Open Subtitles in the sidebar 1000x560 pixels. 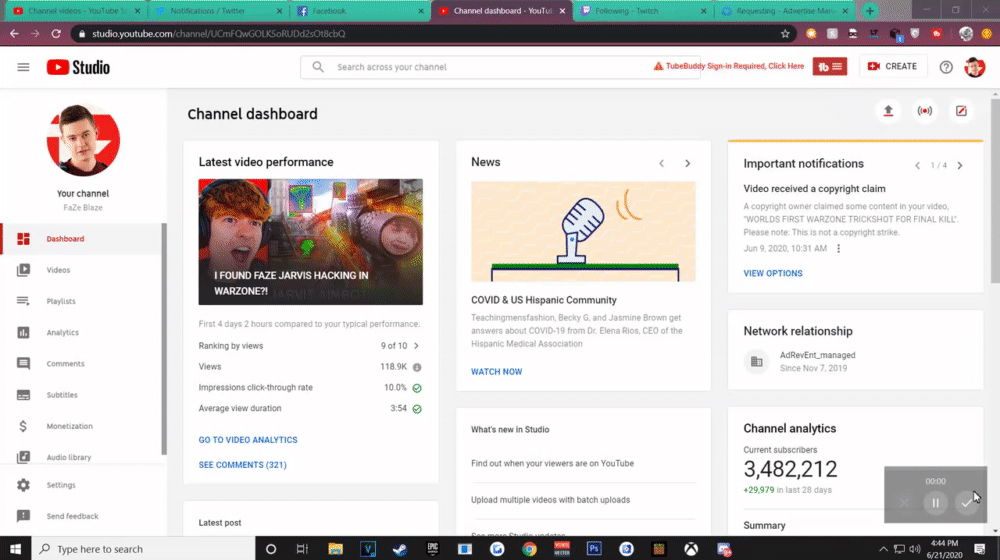[81, 395]
